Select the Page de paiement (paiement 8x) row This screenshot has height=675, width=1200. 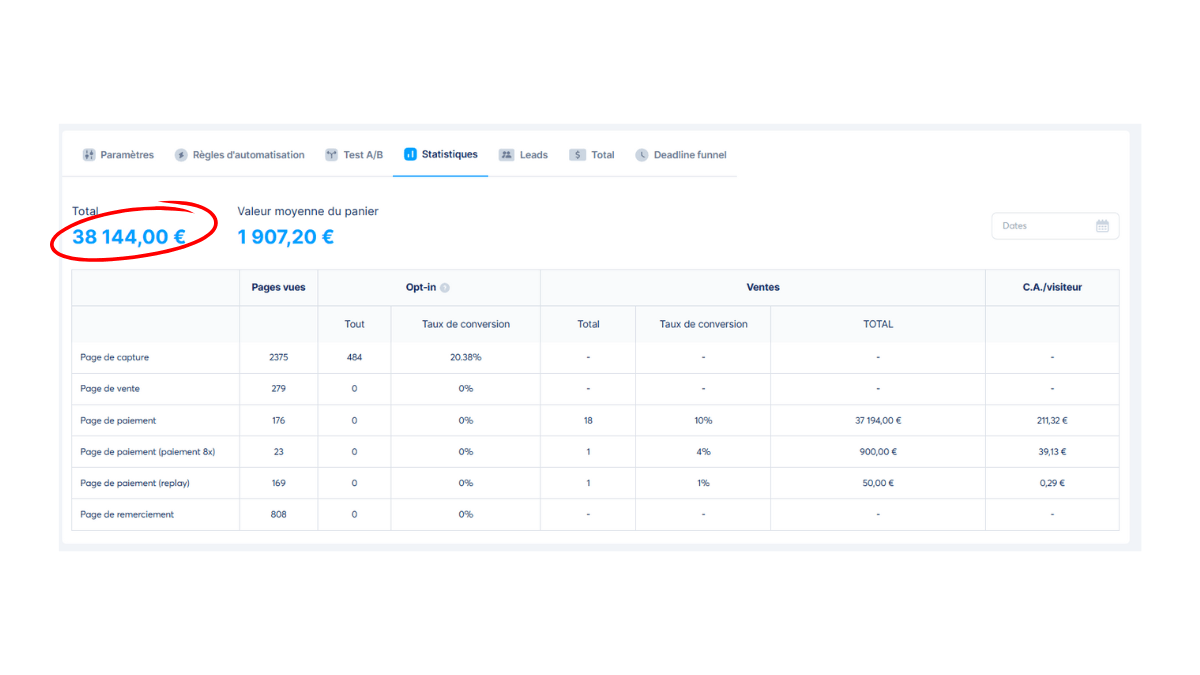(147, 452)
